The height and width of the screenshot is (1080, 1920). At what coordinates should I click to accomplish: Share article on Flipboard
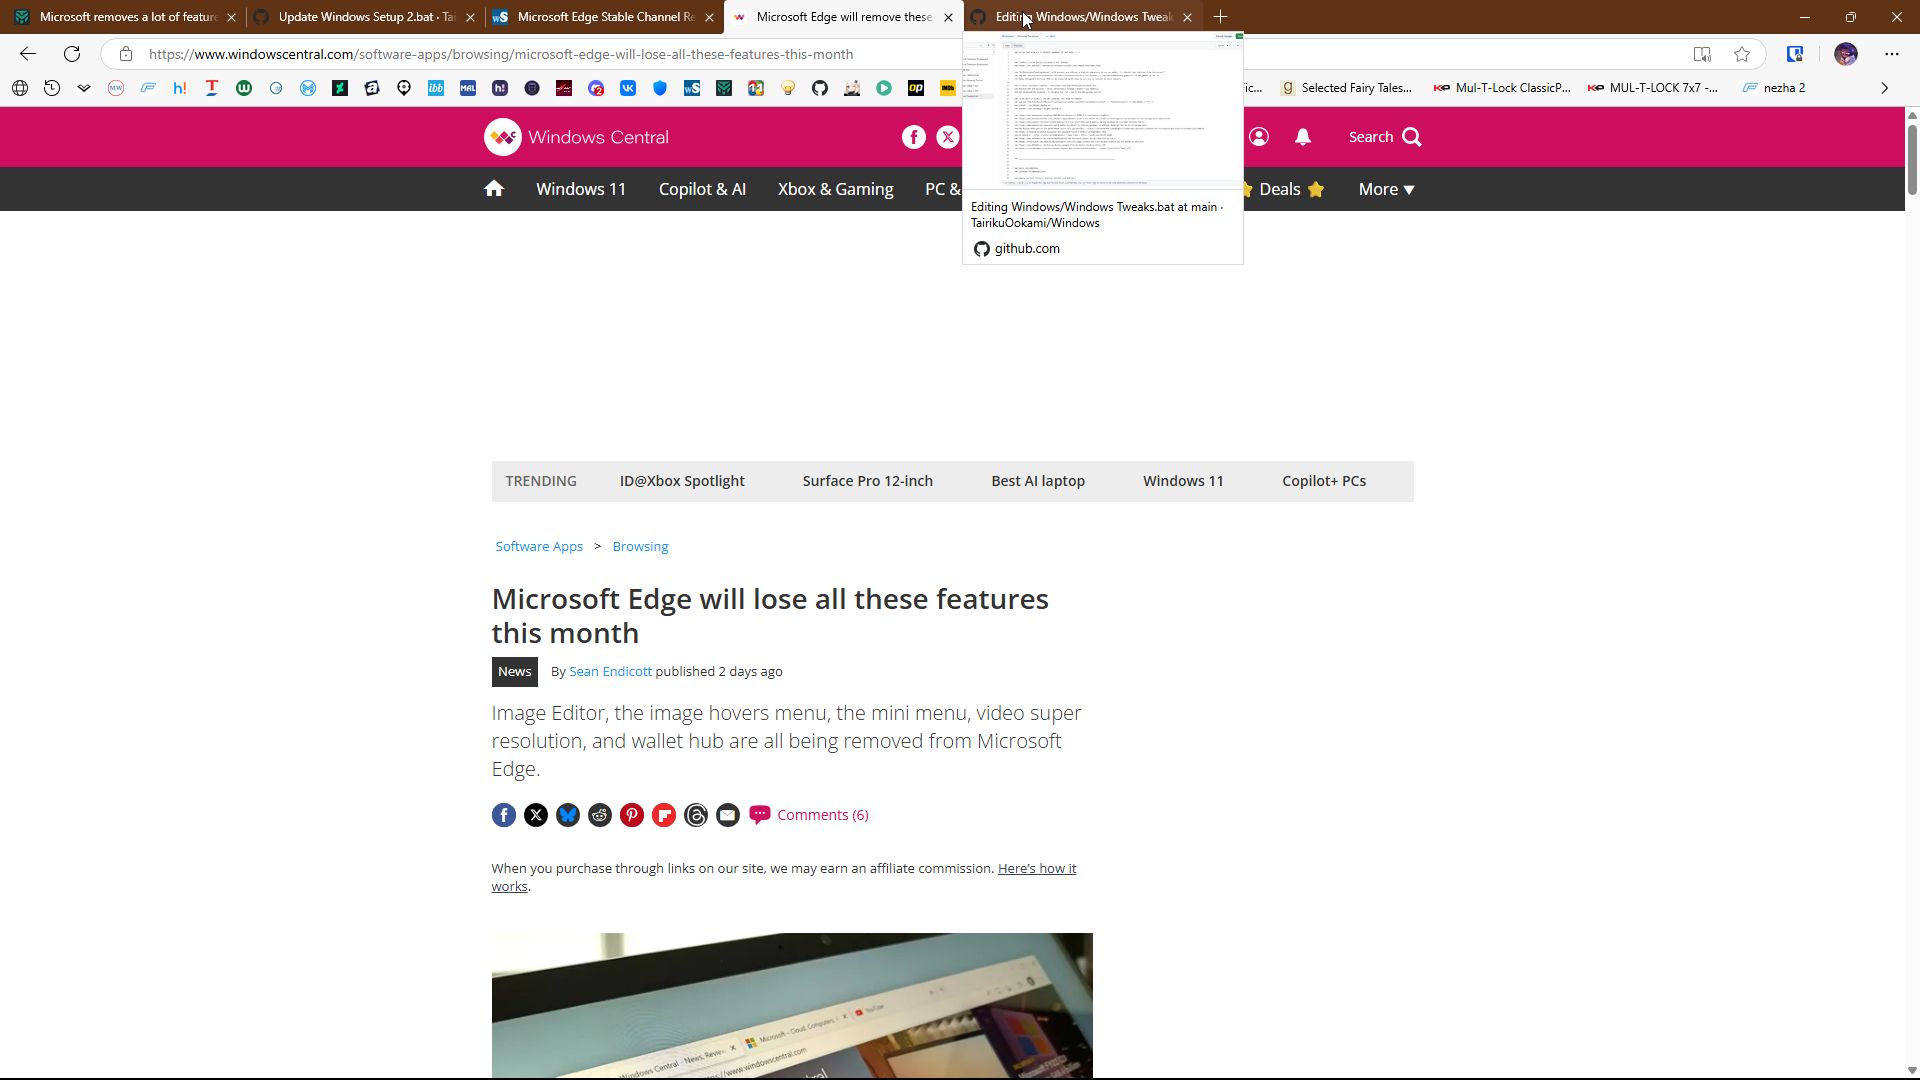point(664,816)
